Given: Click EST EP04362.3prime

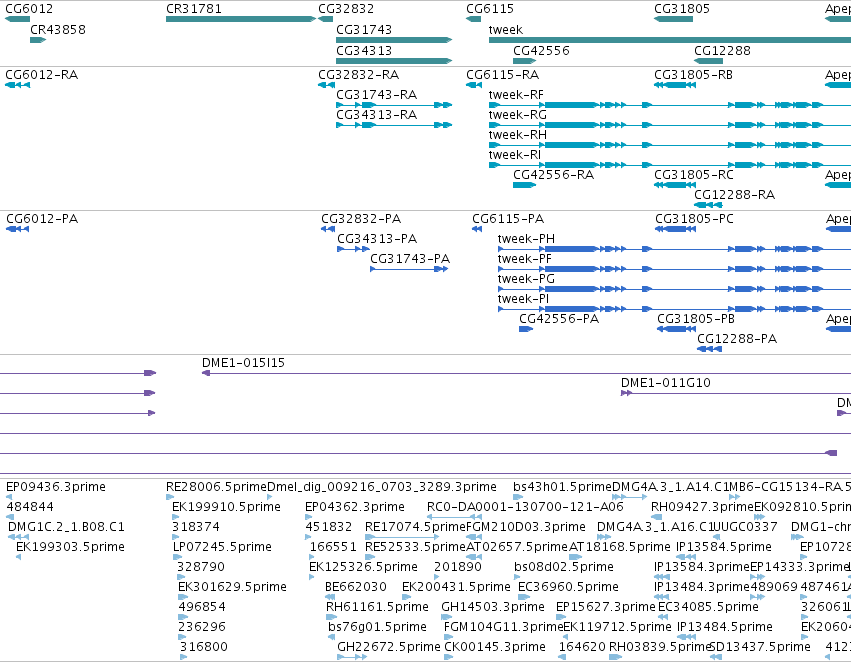Looking at the screenshot, I should coord(355,507).
